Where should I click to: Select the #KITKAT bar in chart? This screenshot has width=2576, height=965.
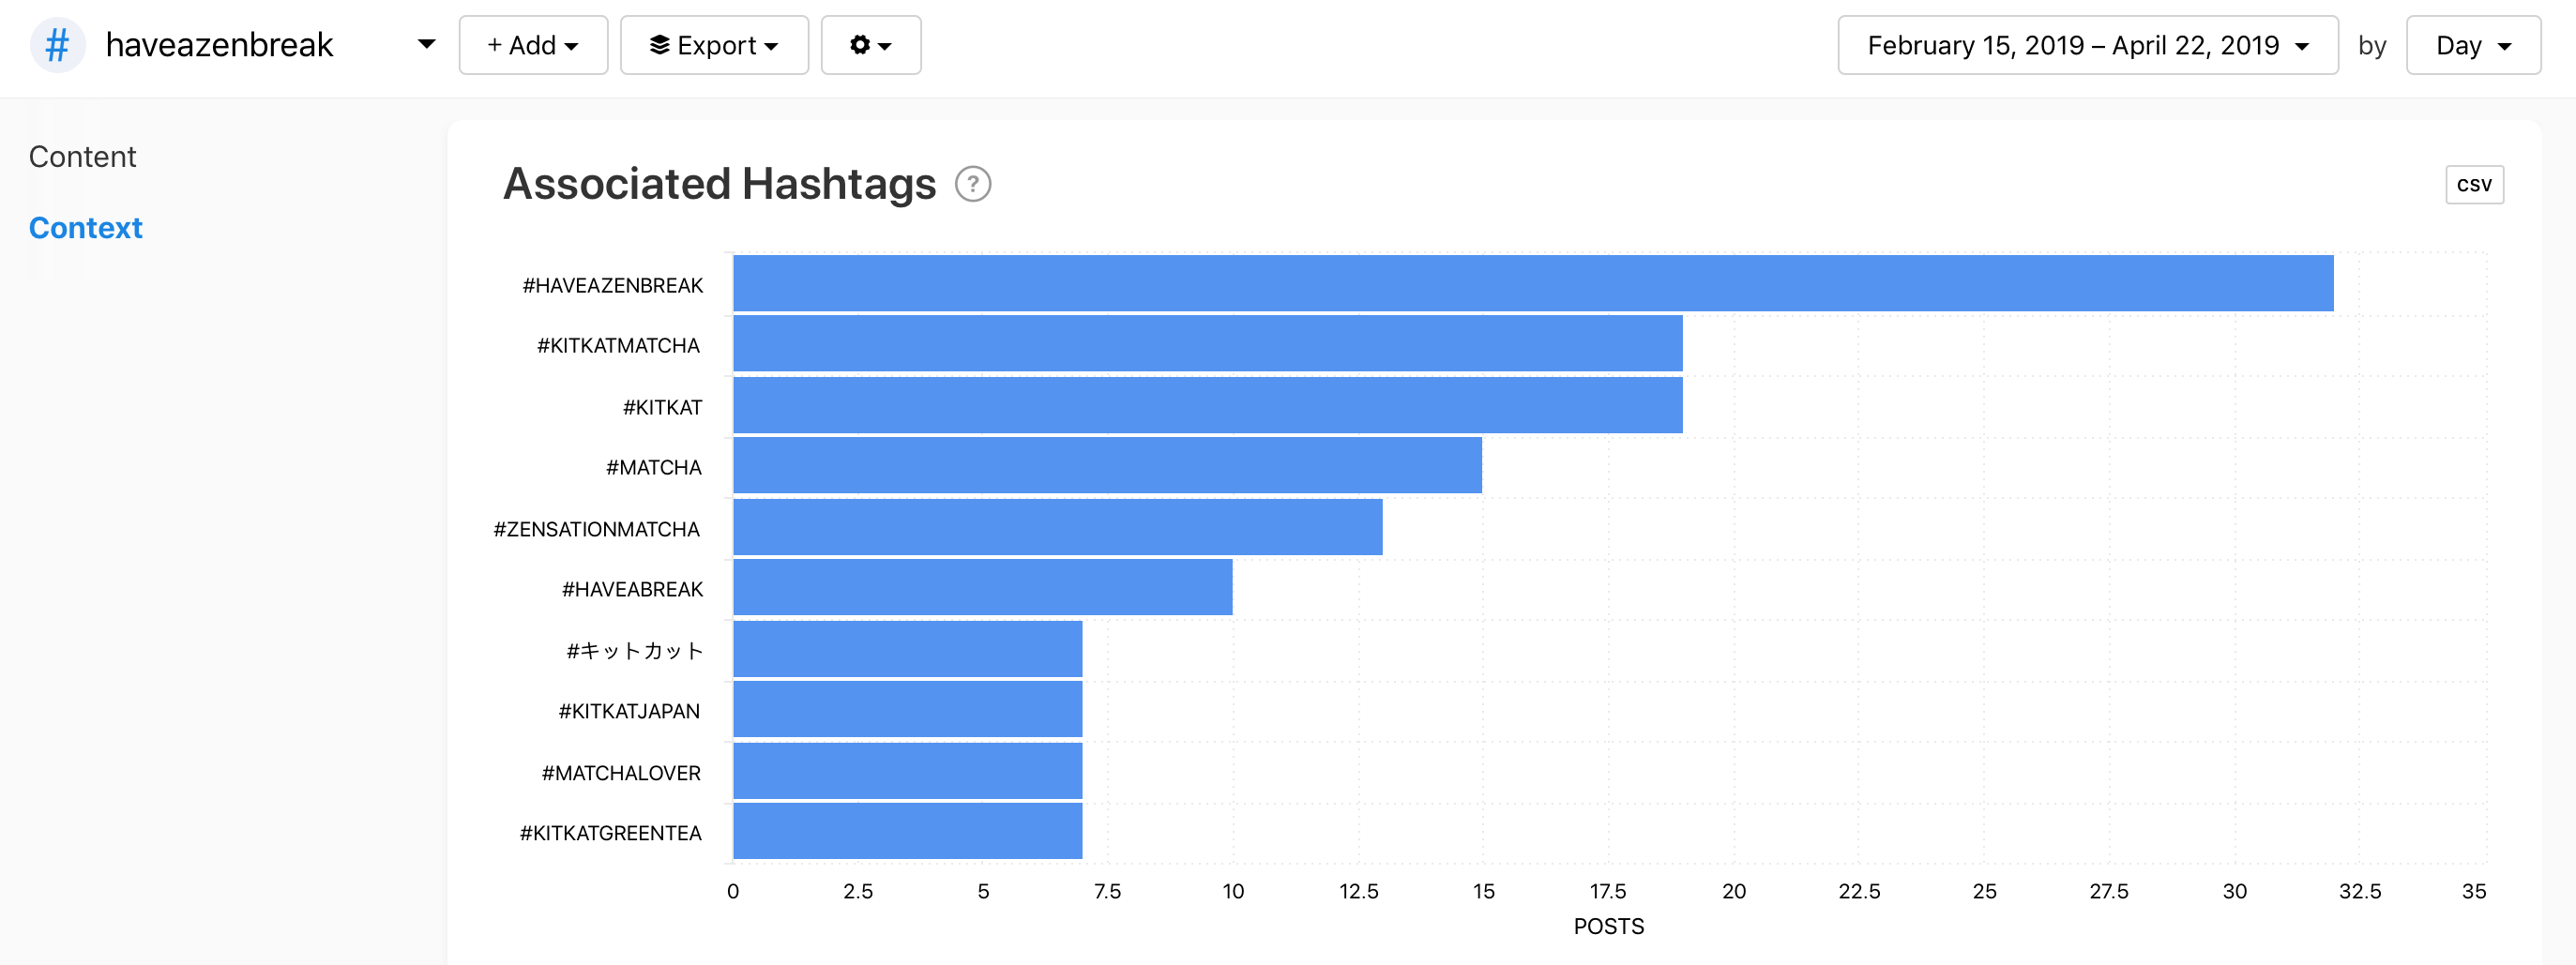pos(1207,406)
